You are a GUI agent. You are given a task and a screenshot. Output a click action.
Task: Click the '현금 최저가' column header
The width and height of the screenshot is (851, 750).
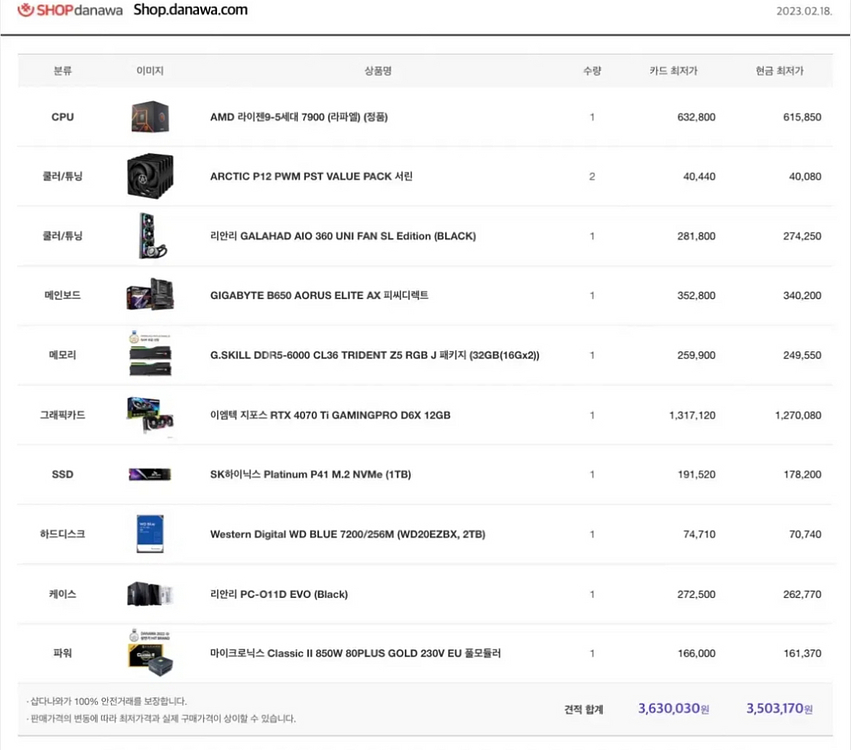click(x=779, y=71)
